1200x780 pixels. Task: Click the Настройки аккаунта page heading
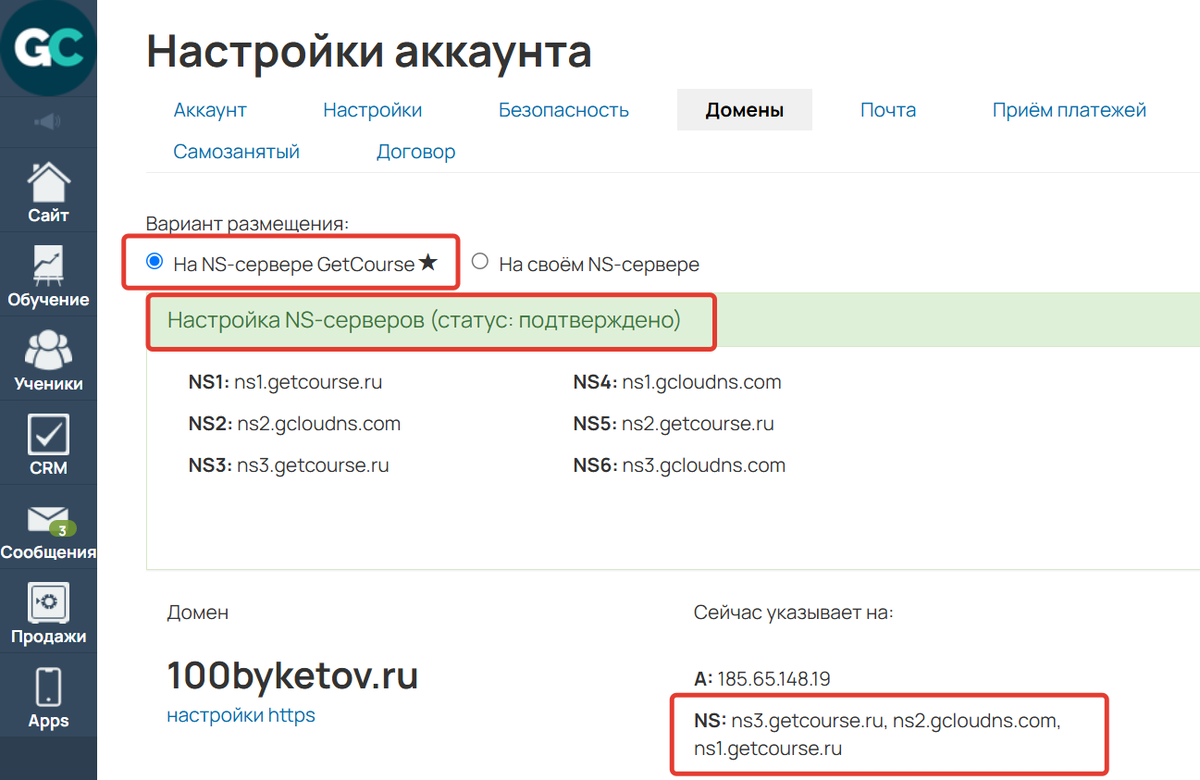[369, 52]
